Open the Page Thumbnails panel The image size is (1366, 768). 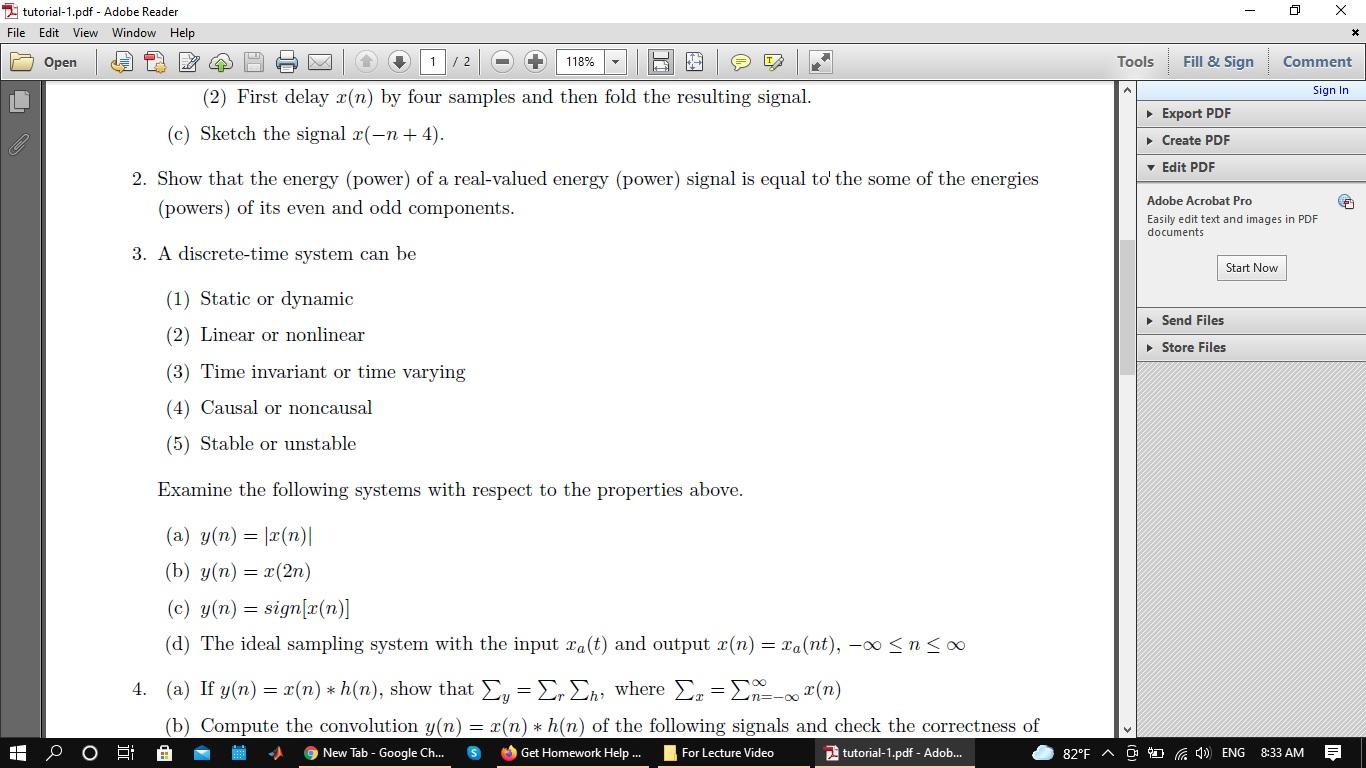pyautogui.click(x=18, y=101)
